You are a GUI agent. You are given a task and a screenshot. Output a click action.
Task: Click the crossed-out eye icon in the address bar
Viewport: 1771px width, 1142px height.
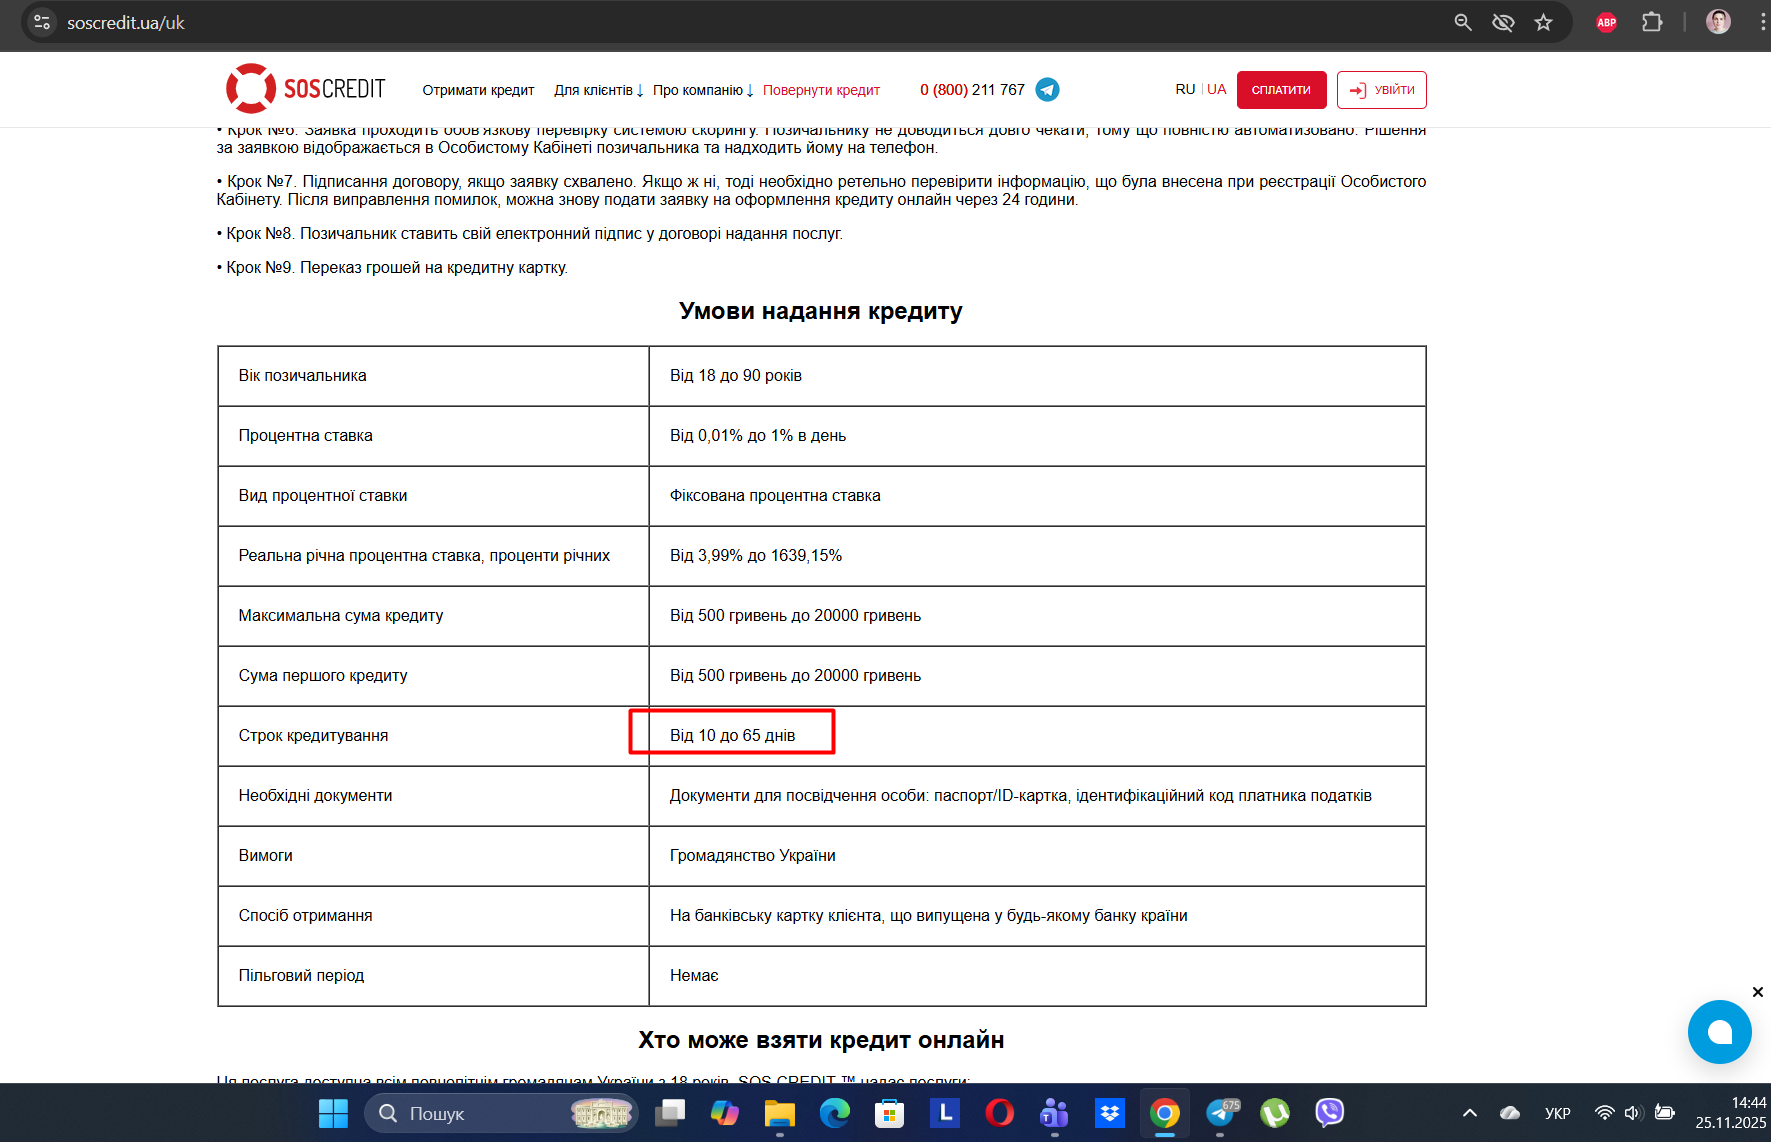tap(1503, 22)
